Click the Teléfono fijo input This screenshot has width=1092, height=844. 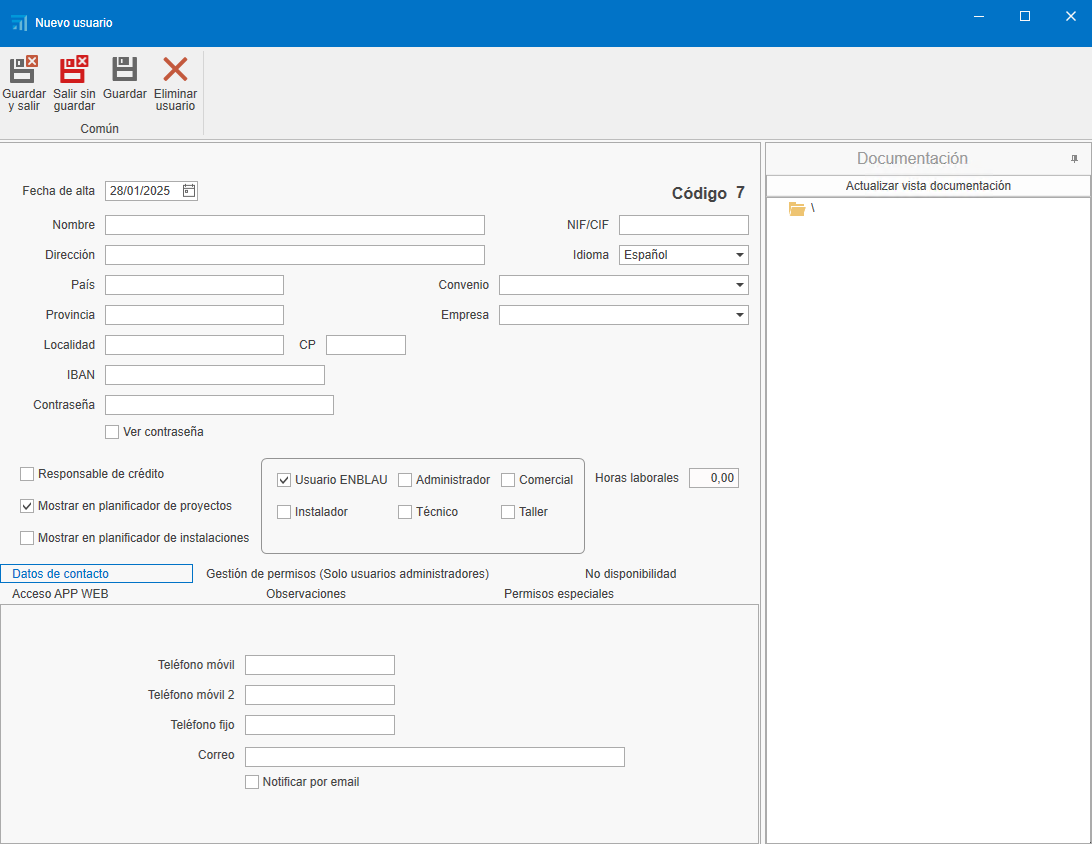click(x=320, y=725)
